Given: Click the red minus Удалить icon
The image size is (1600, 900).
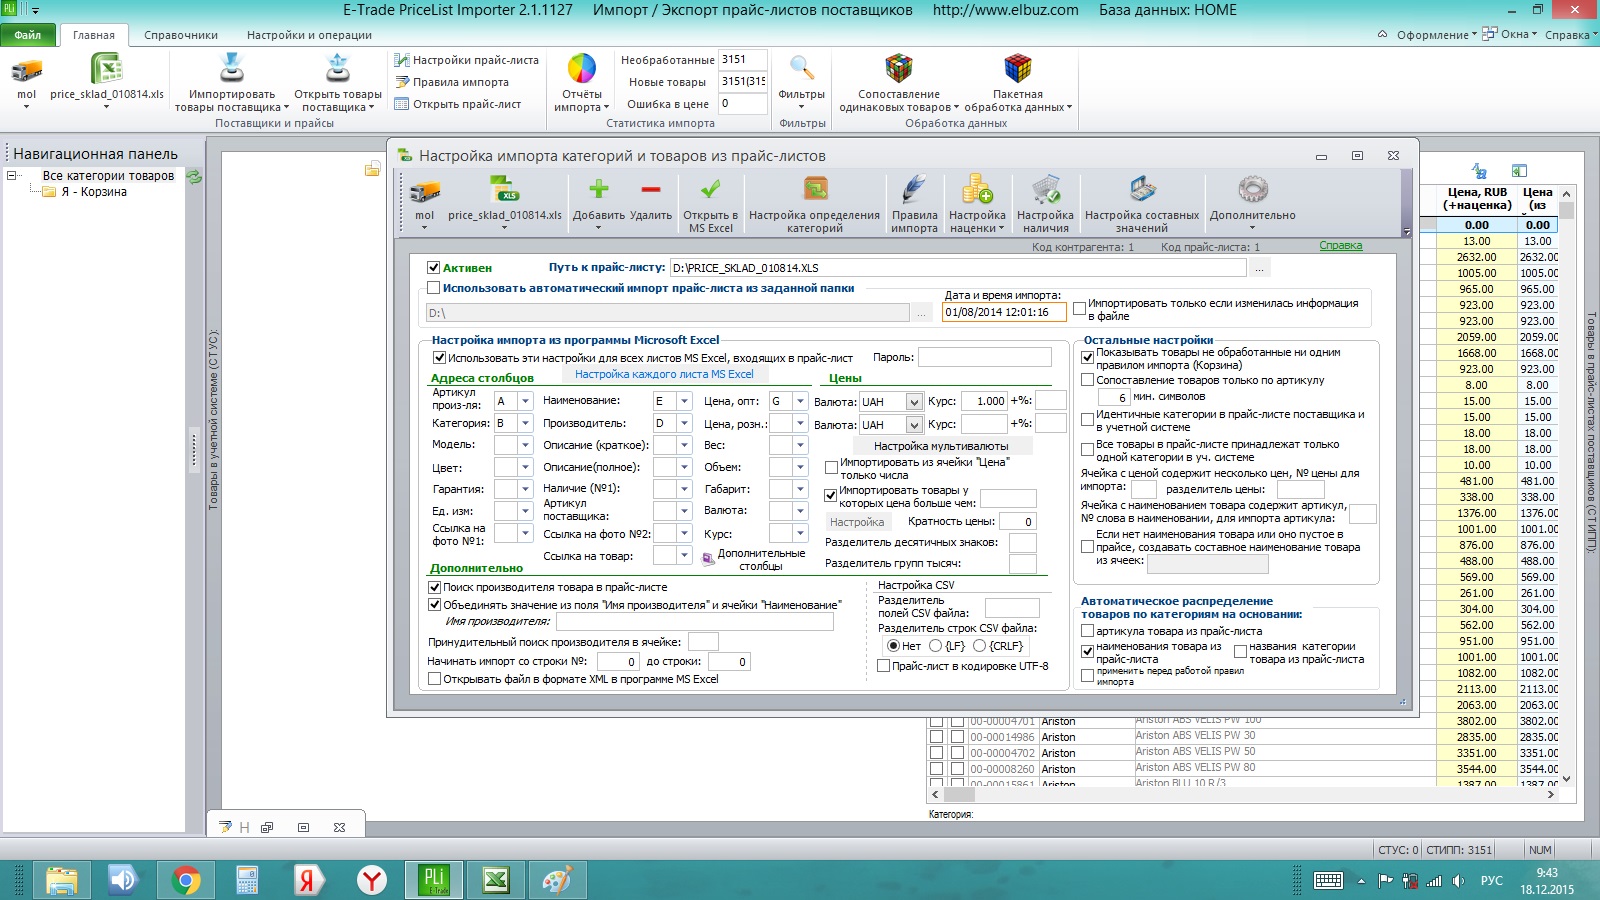Looking at the screenshot, I should [x=651, y=189].
